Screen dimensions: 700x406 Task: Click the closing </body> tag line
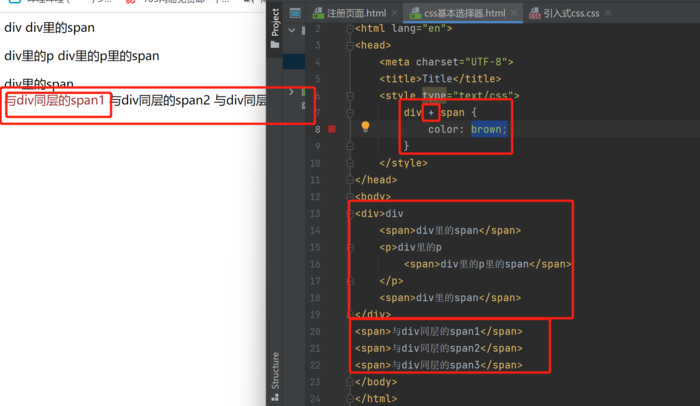(376, 382)
